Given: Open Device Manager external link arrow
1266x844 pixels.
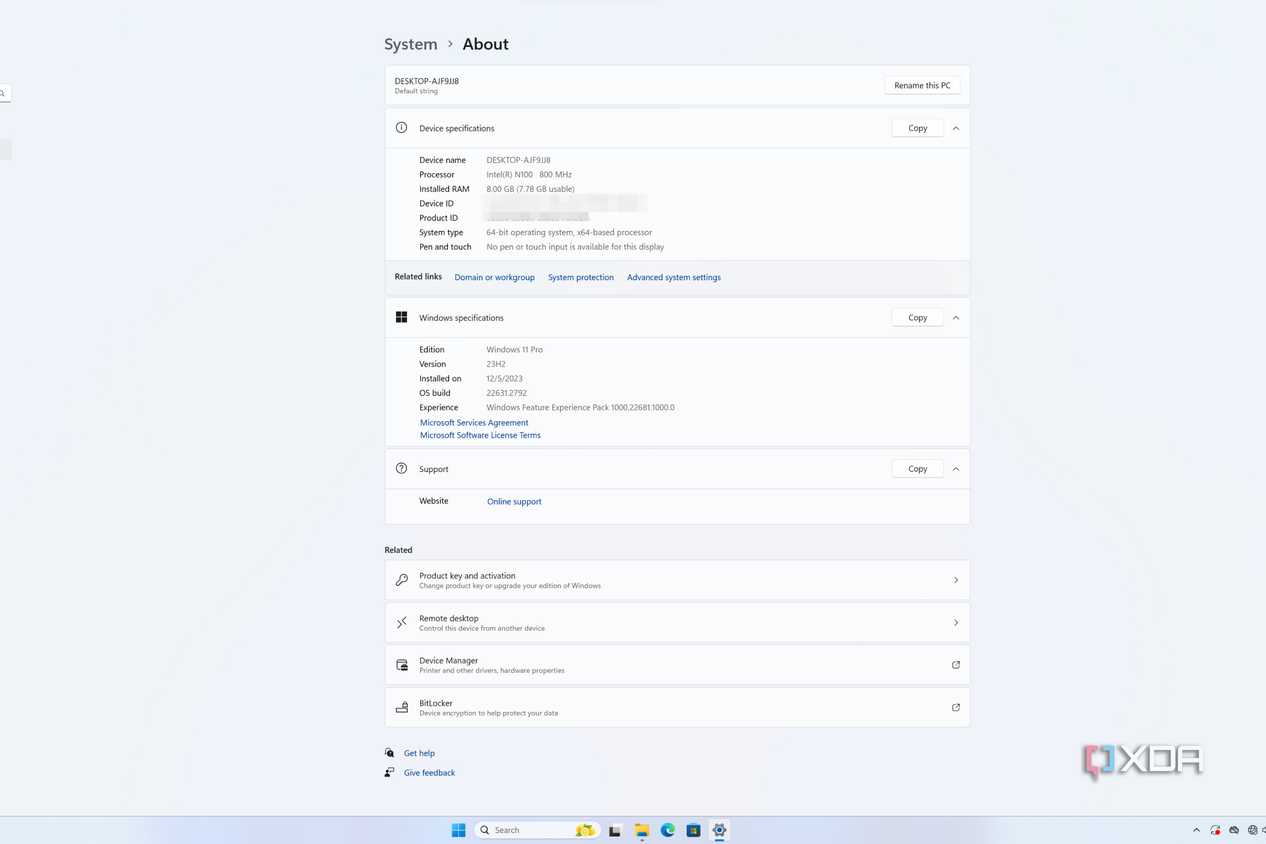Looking at the screenshot, I should pyautogui.click(x=955, y=665).
